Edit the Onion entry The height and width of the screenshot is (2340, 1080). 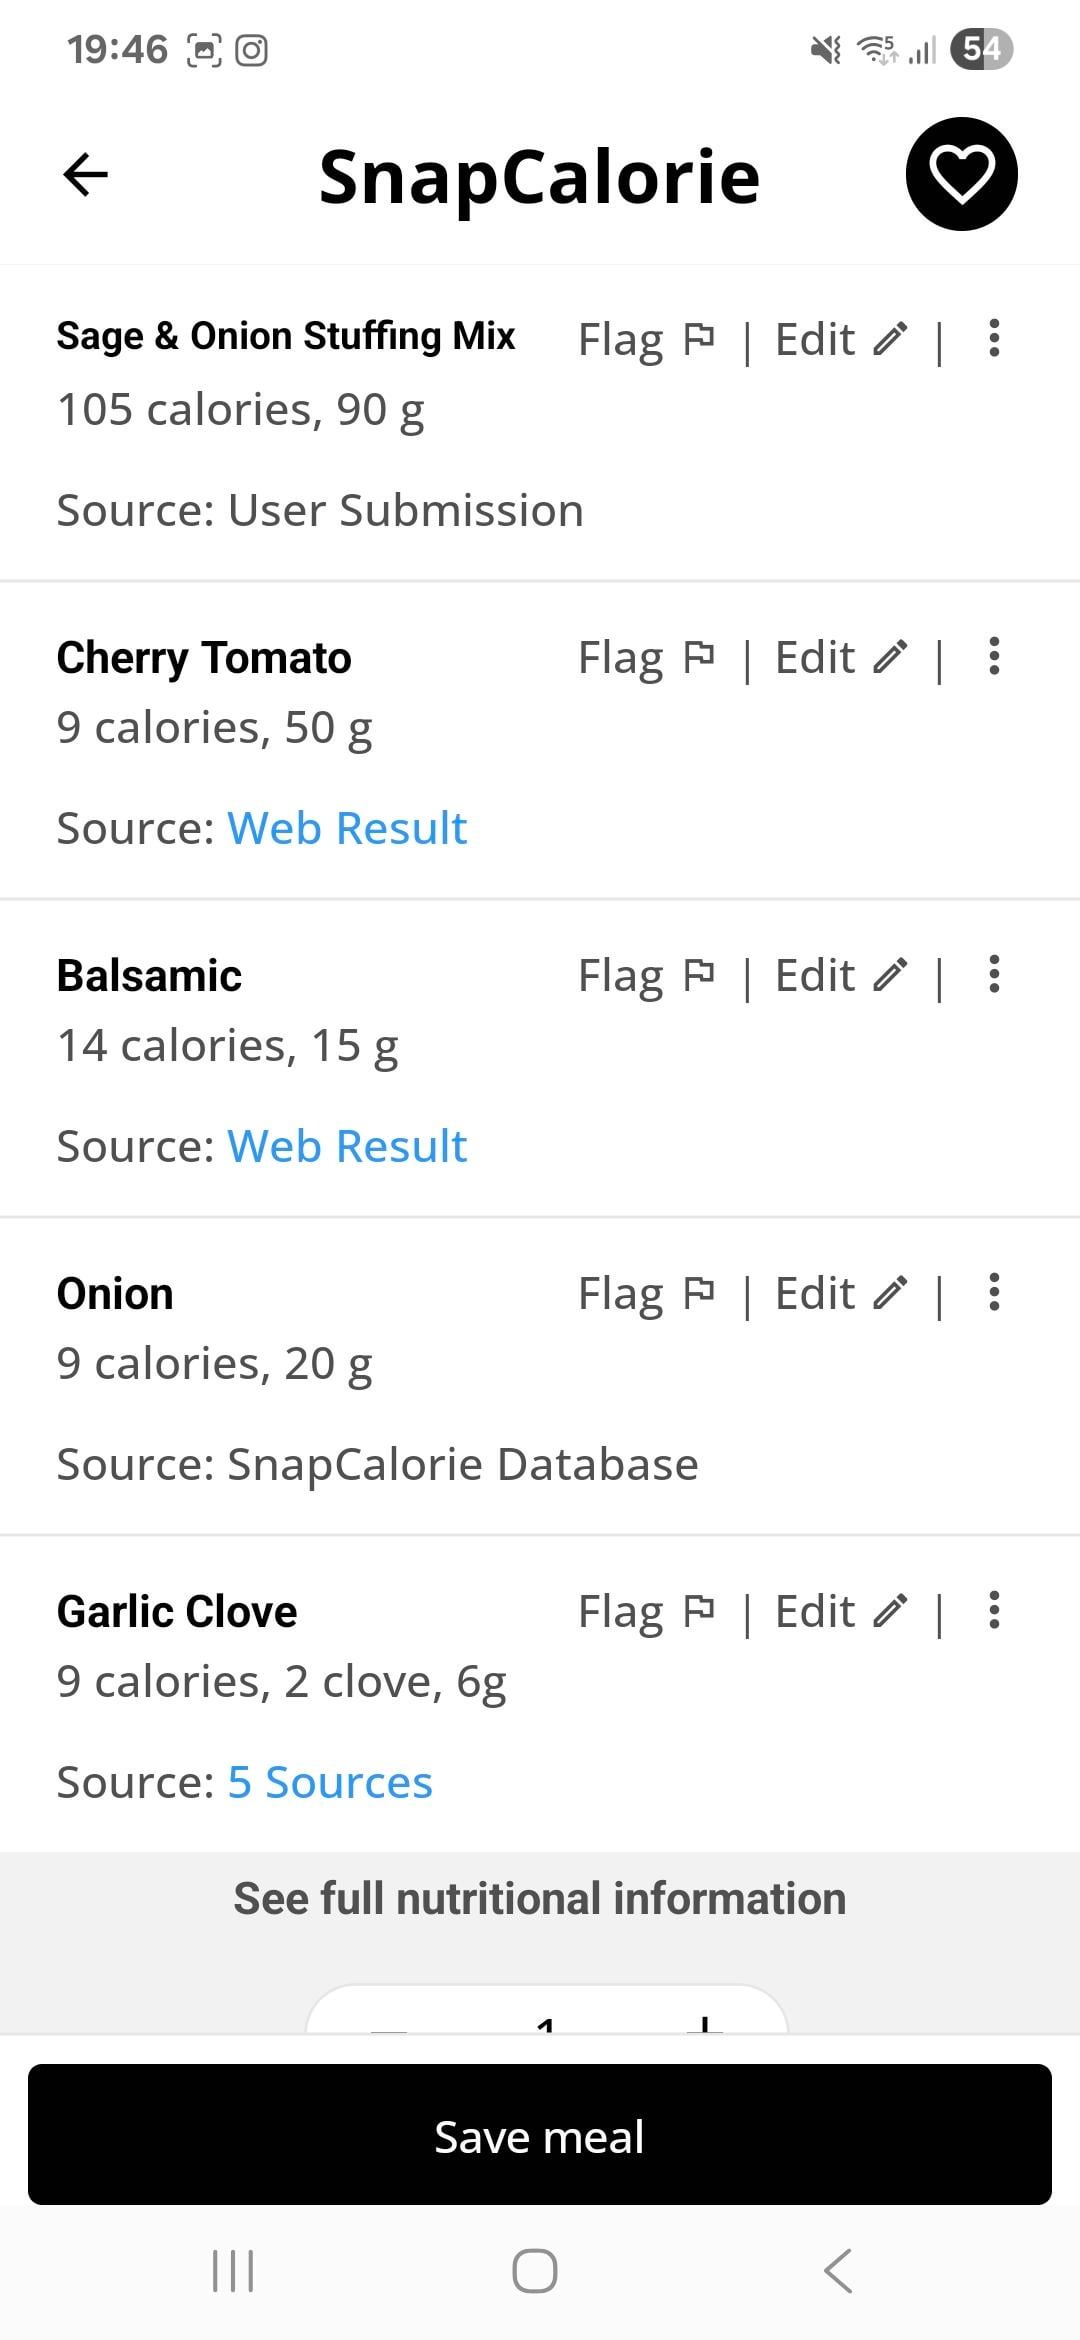pos(841,1294)
